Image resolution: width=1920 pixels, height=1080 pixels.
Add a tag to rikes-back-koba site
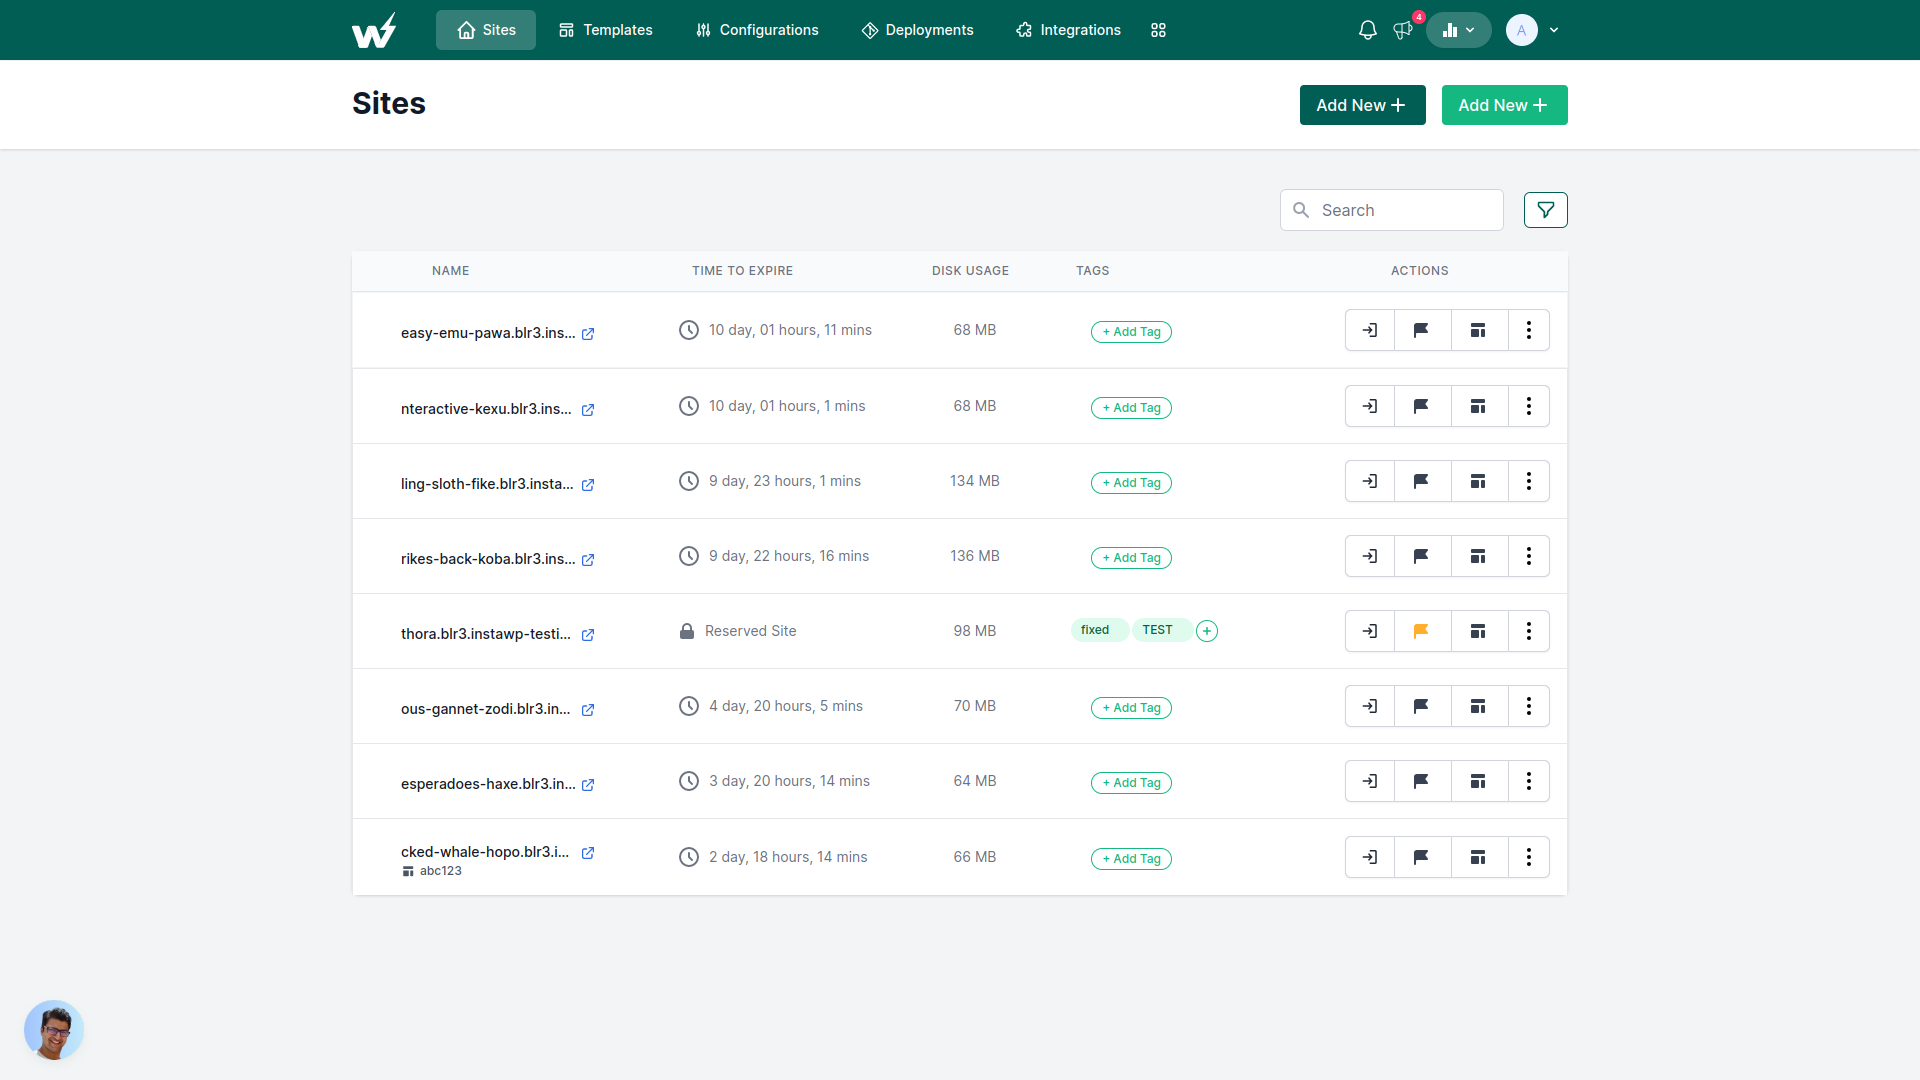1131,558
